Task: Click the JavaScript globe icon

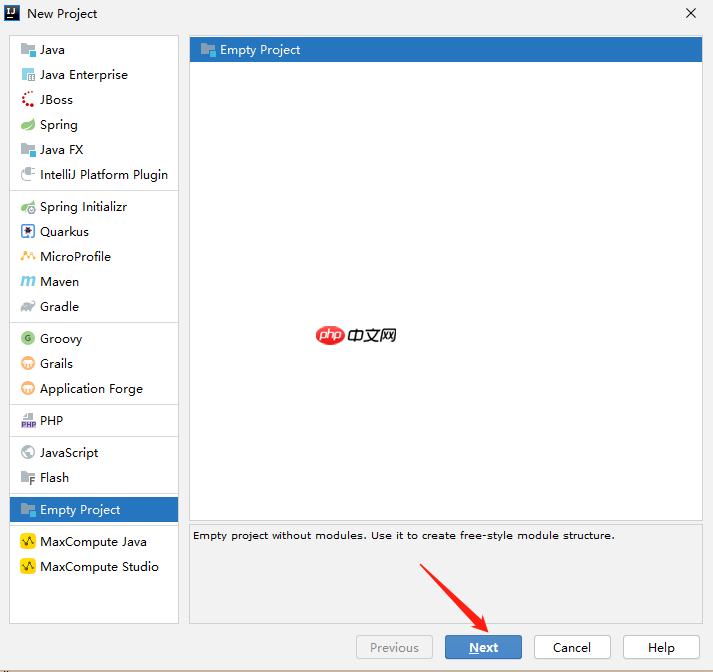Action: click(28, 452)
